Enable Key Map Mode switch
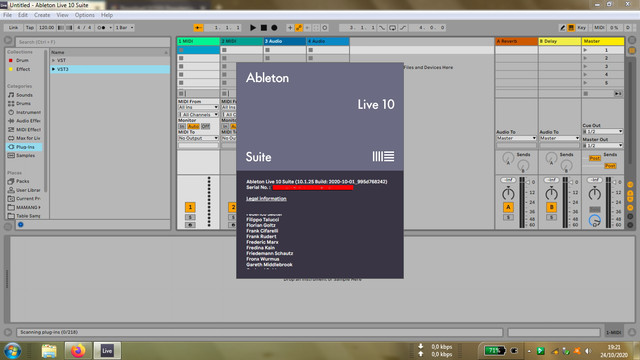 [582, 28]
